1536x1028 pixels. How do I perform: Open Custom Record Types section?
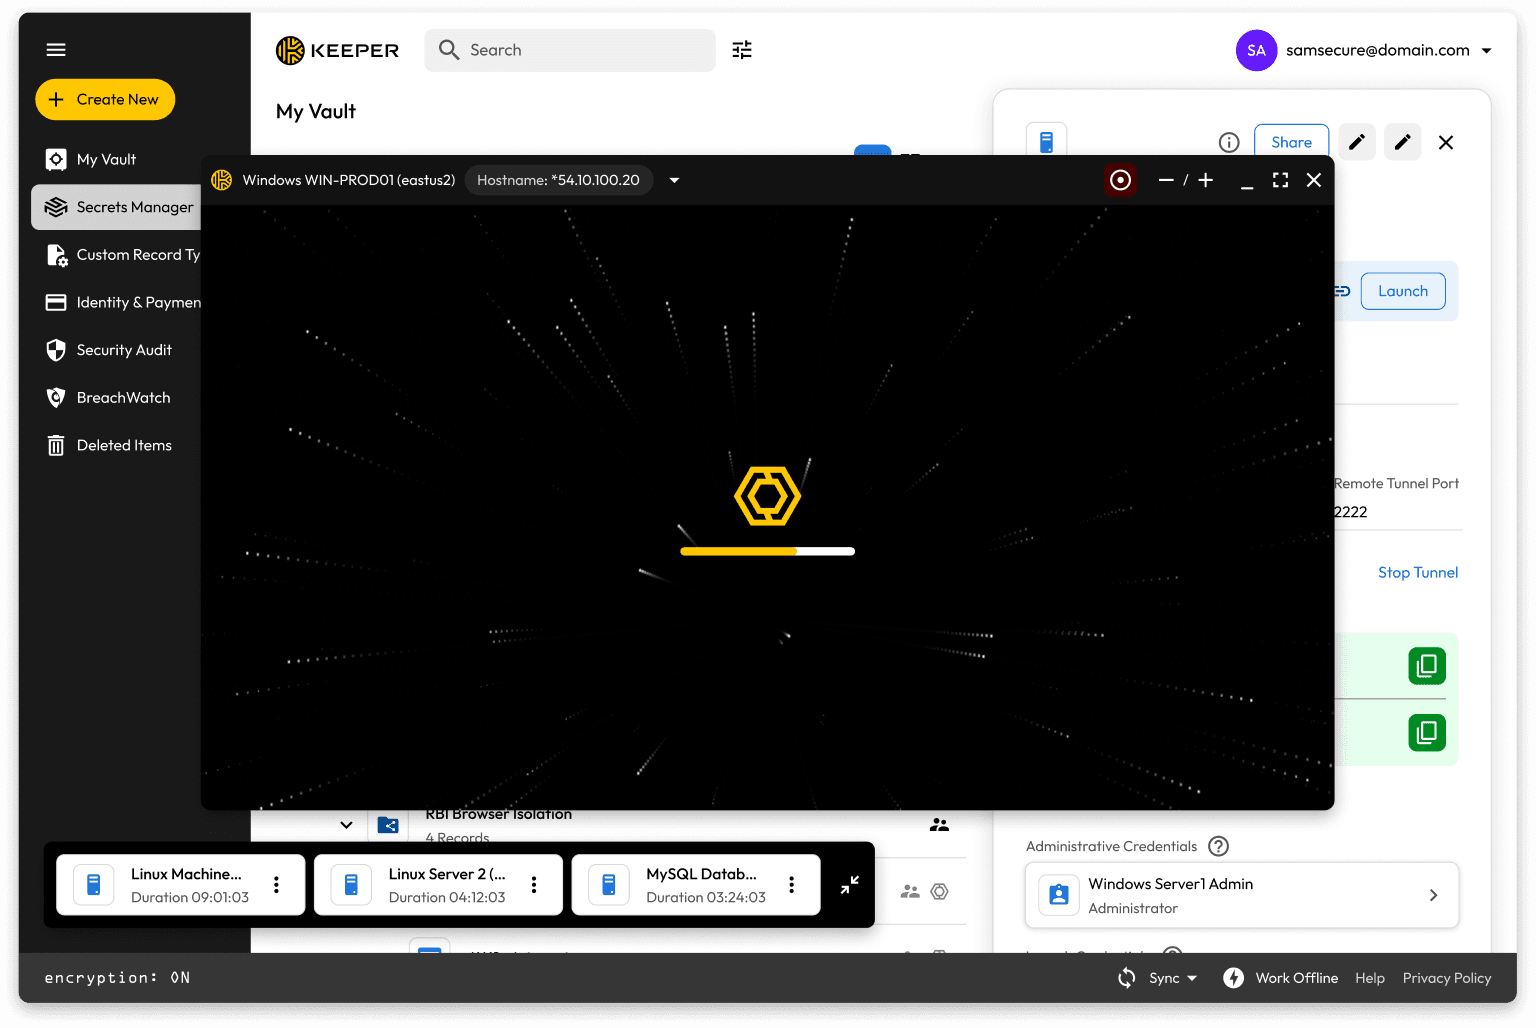123,255
